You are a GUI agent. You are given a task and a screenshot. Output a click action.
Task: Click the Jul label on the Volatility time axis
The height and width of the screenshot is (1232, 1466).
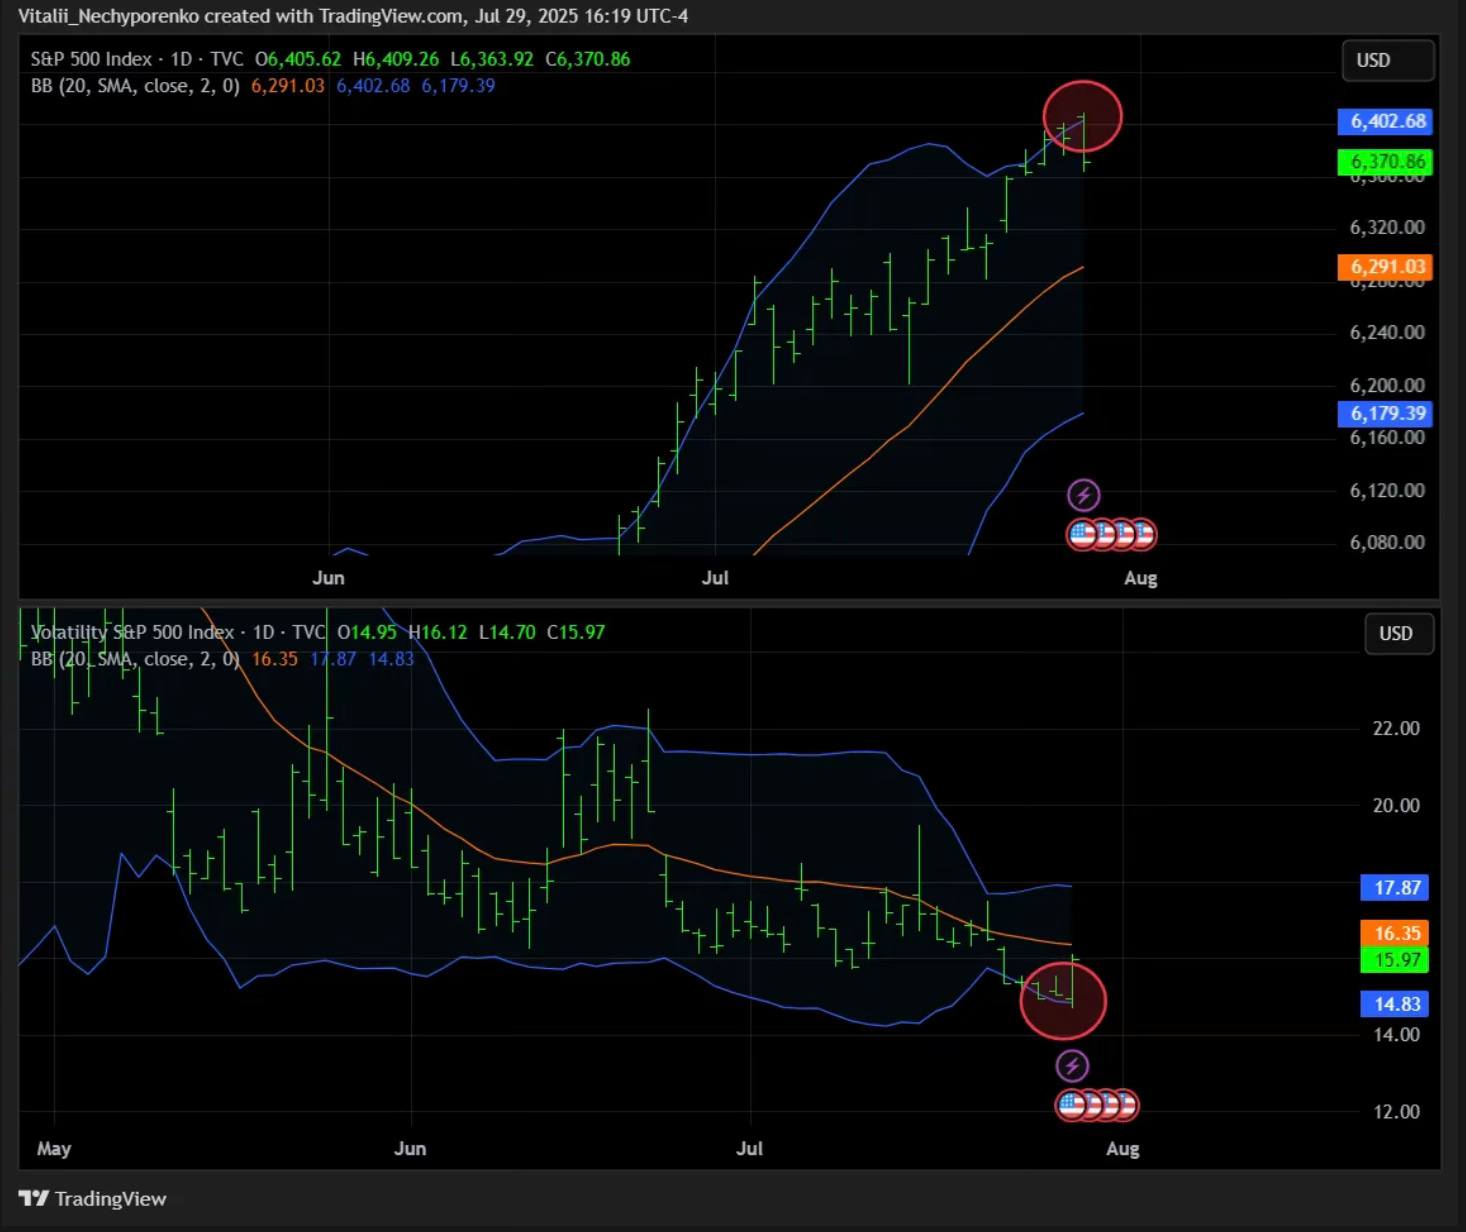coord(750,1149)
